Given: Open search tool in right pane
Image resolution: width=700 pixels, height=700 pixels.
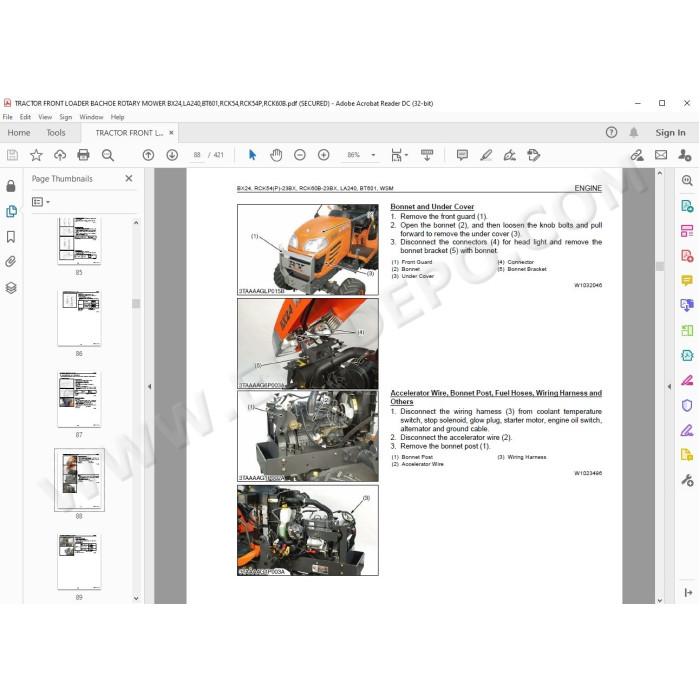Looking at the screenshot, I should click(687, 180).
